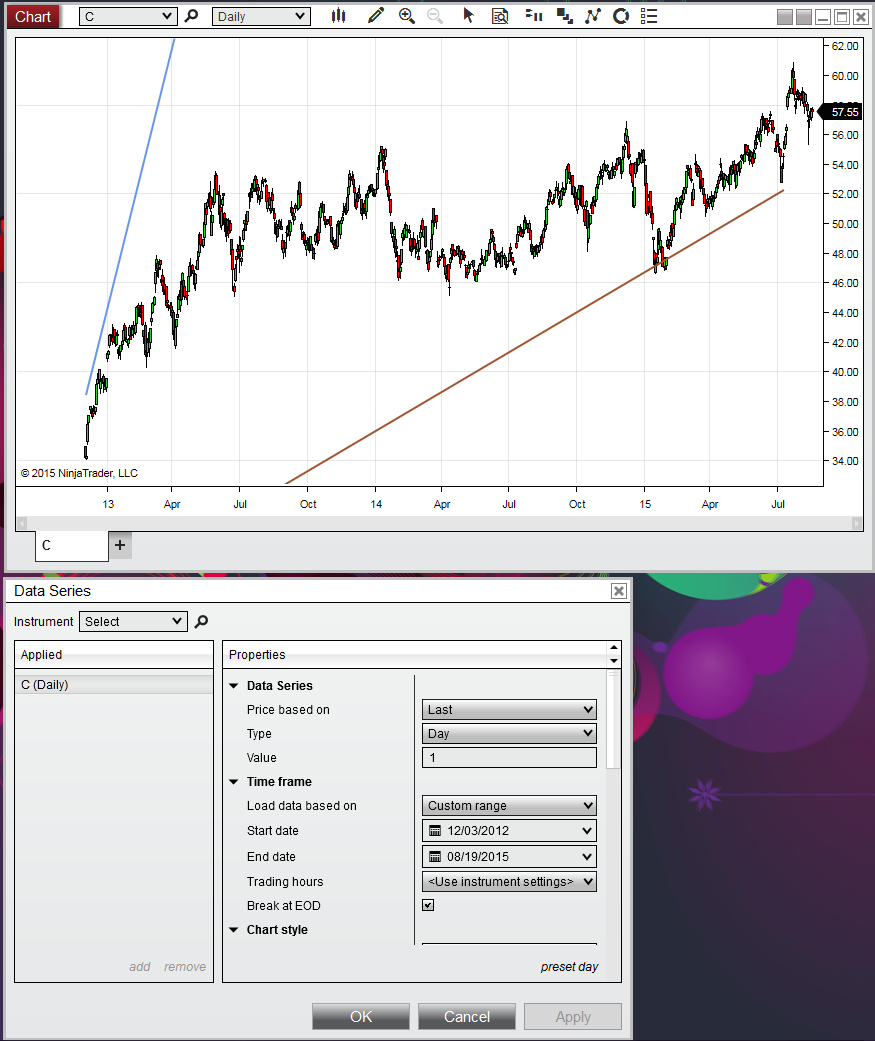The image size is (875, 1041).
Task: Open the indicators icon in toolbar
Action: 564,16
